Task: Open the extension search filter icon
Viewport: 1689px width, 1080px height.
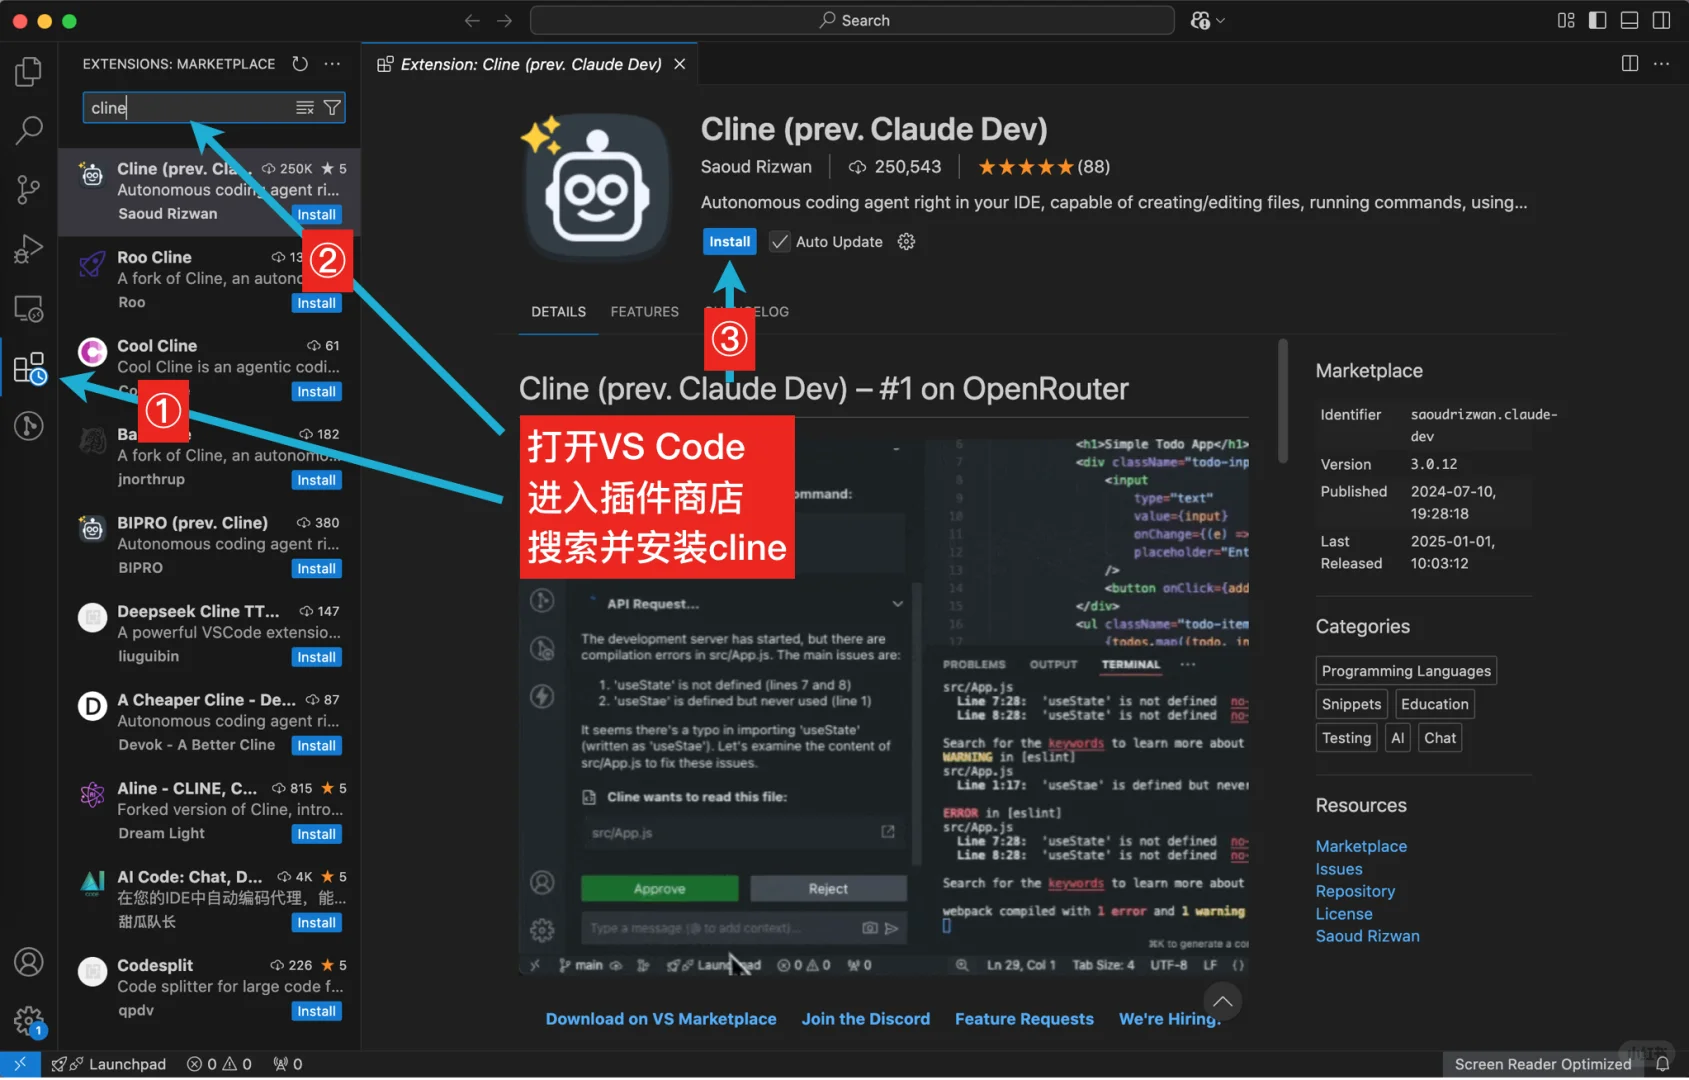Action: pos(334,107)
